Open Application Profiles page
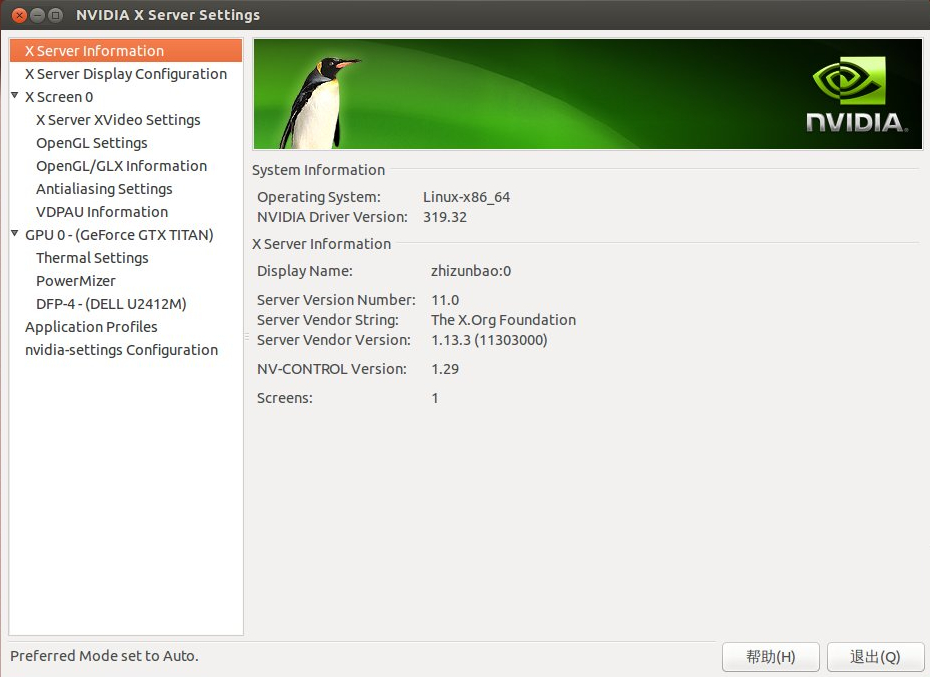930x677 pixels. click(91, 327)
